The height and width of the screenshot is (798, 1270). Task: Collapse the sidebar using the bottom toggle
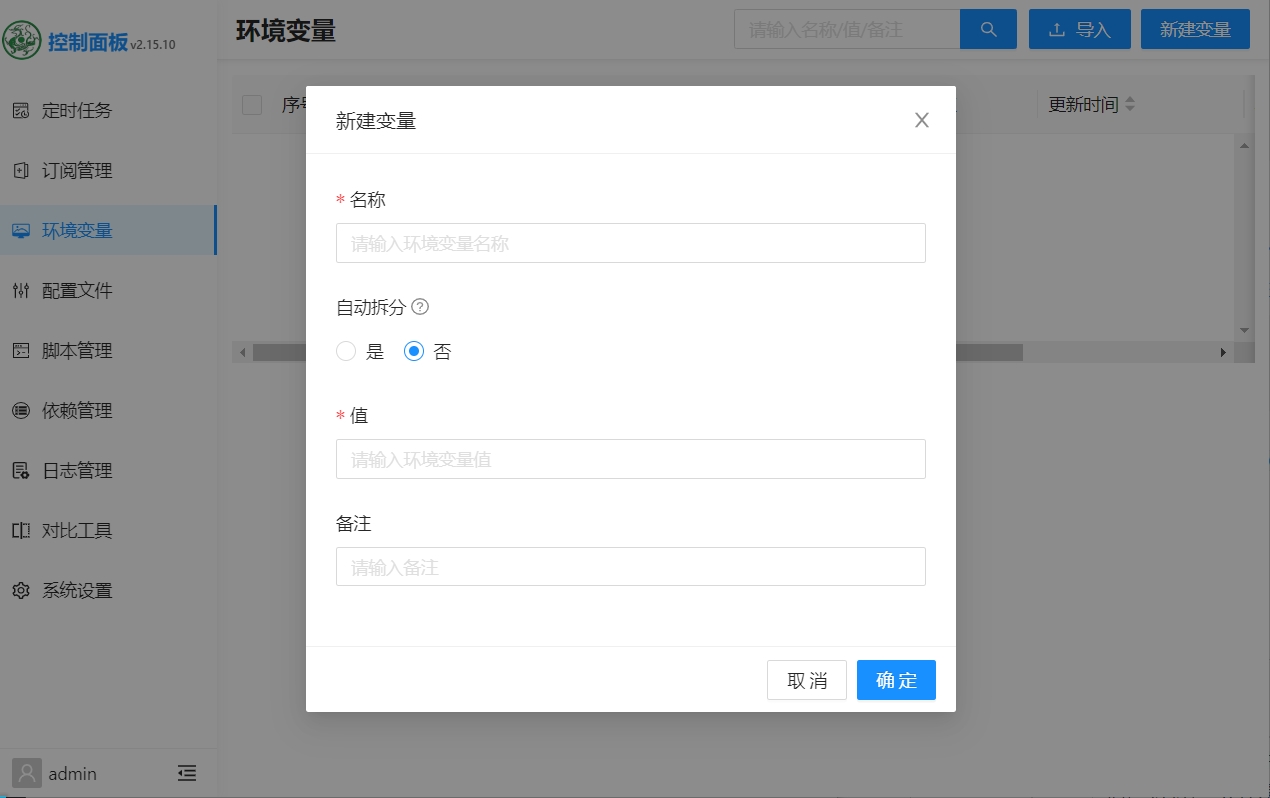(187, 772)
